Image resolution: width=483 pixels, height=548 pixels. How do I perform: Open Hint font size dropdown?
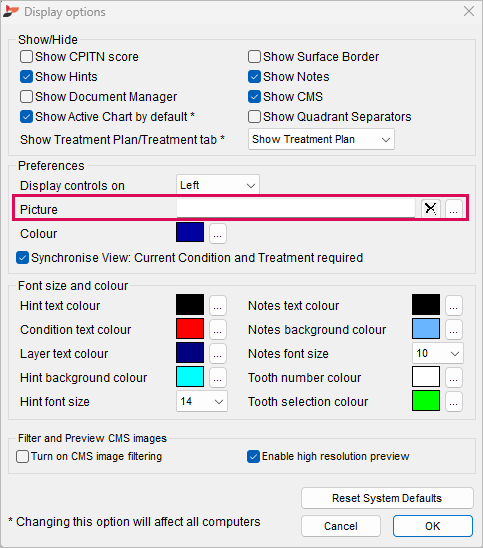(x=202, y=401)
